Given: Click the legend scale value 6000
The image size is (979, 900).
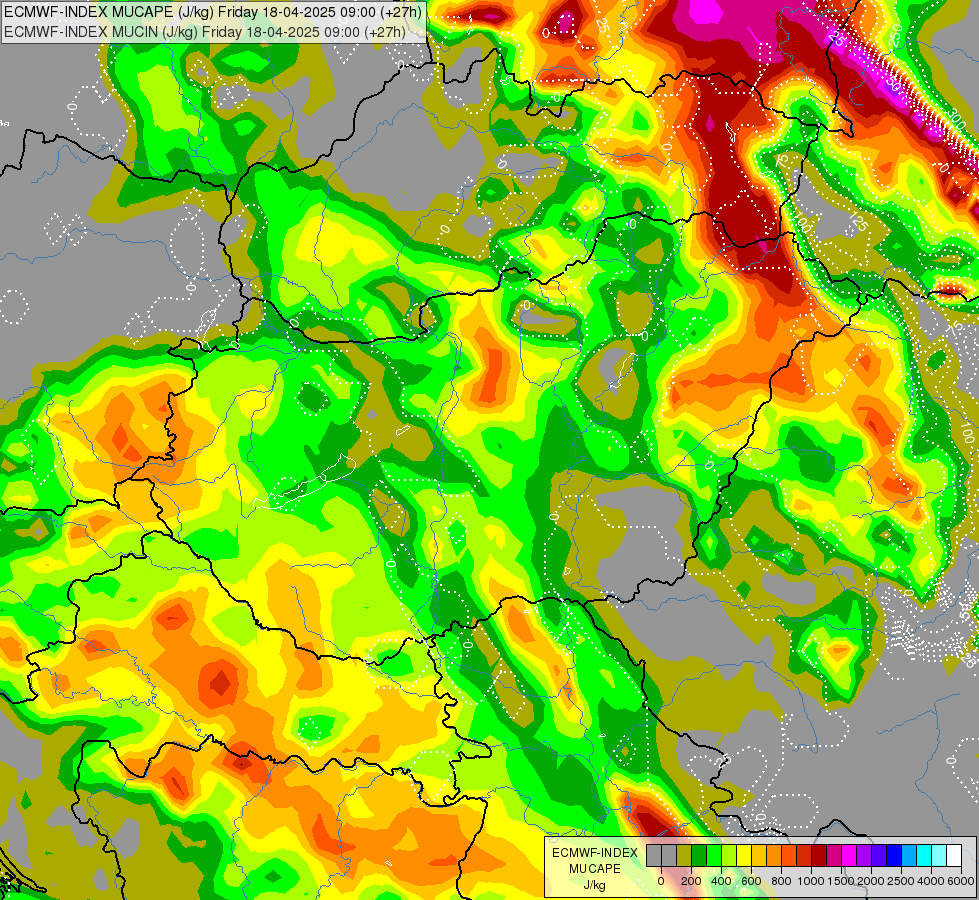Looking at the screenshot, I should tap(961, 881).
